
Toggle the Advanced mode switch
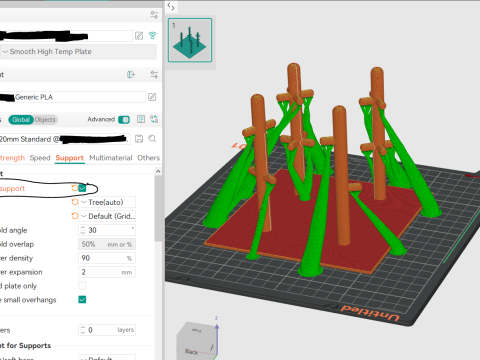click(124, 120)
